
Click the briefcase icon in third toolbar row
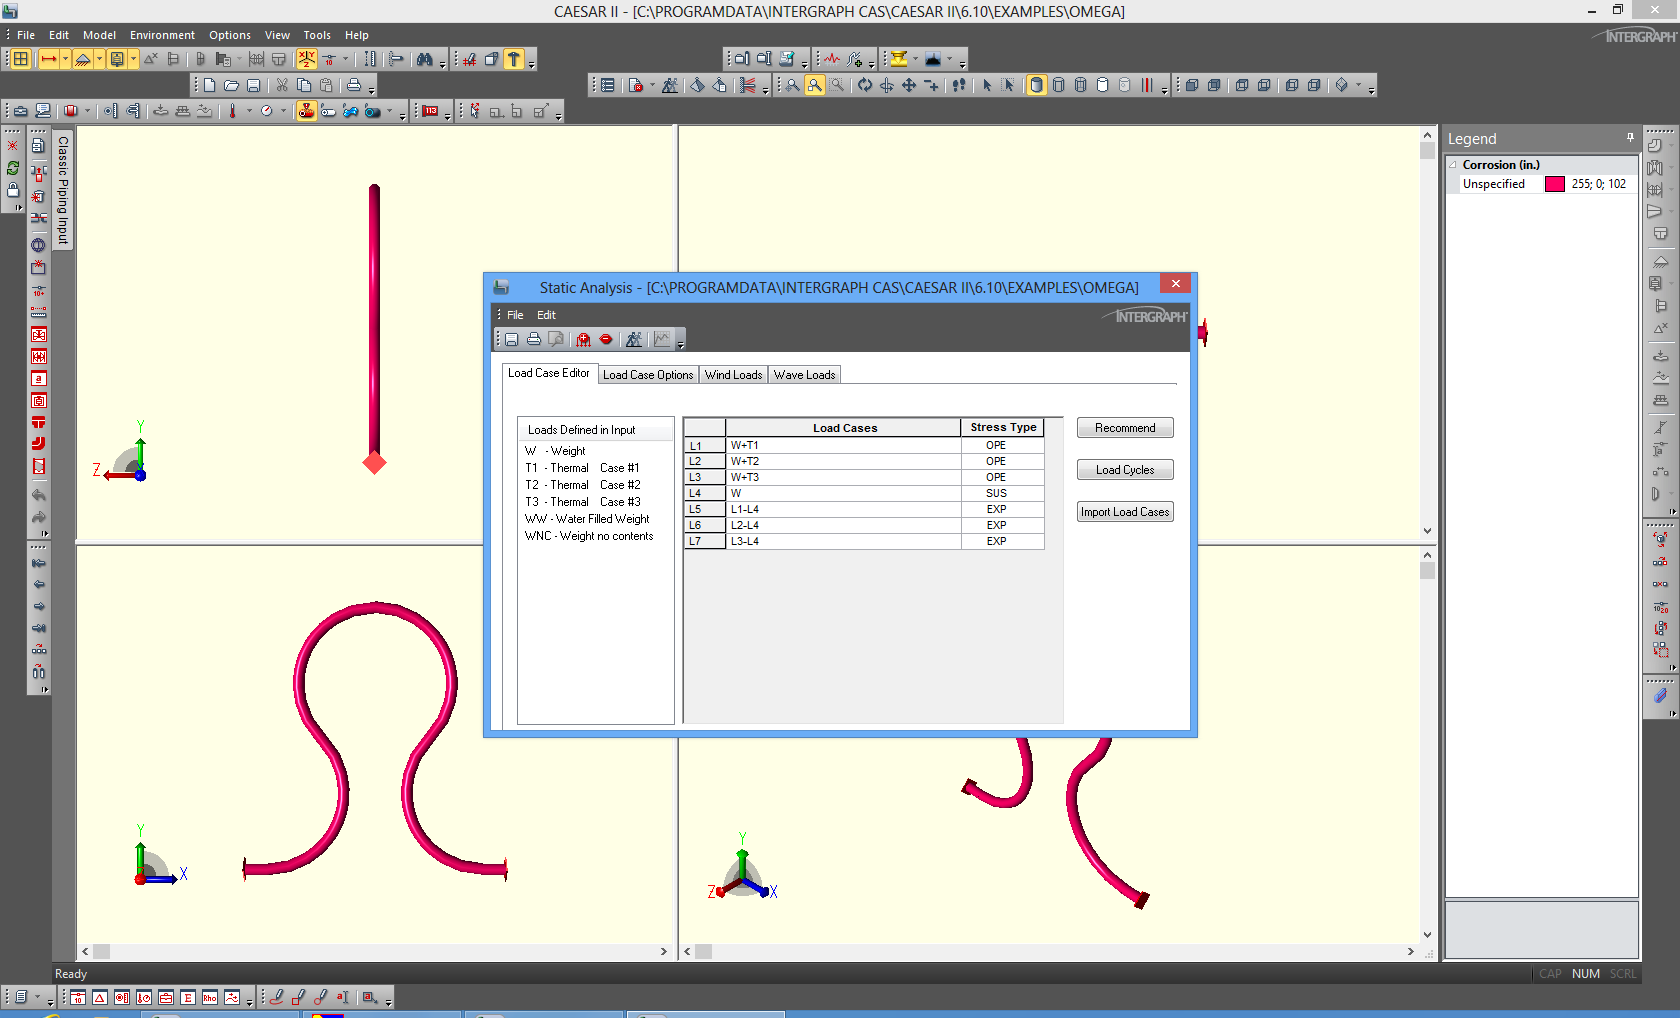point(20,111)
